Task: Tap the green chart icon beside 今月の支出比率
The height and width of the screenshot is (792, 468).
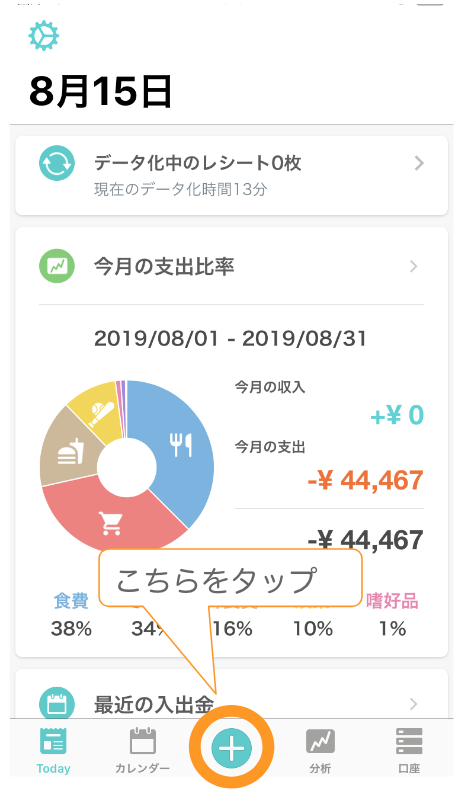Action: coord(57,266)
